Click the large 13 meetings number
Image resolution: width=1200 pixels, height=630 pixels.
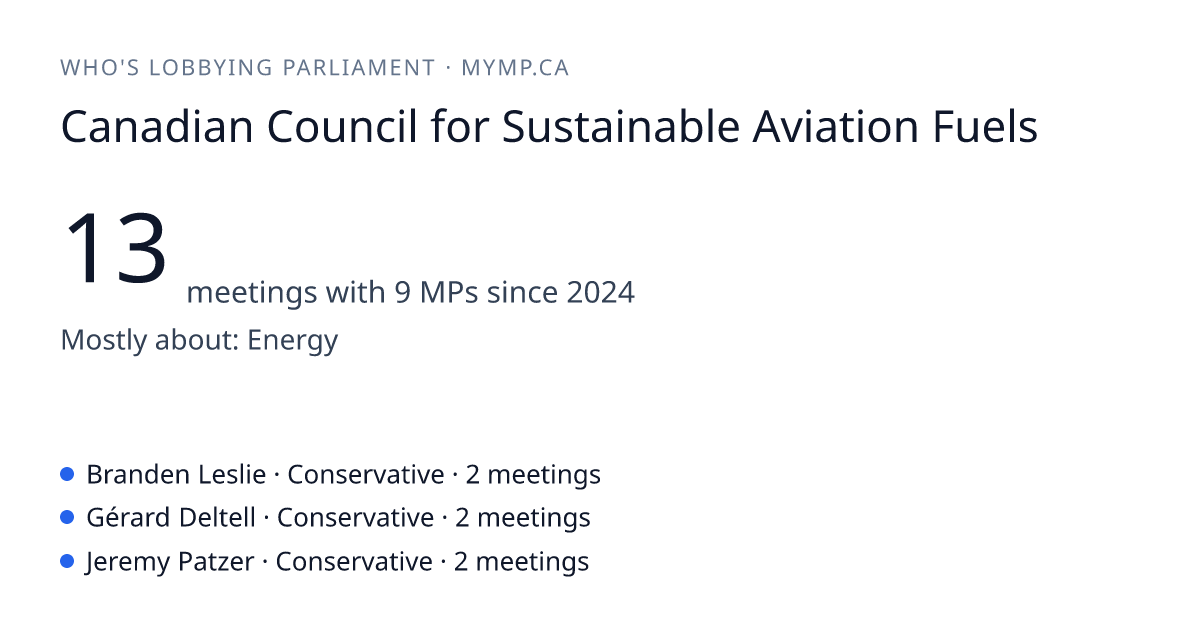pos(116,248)
